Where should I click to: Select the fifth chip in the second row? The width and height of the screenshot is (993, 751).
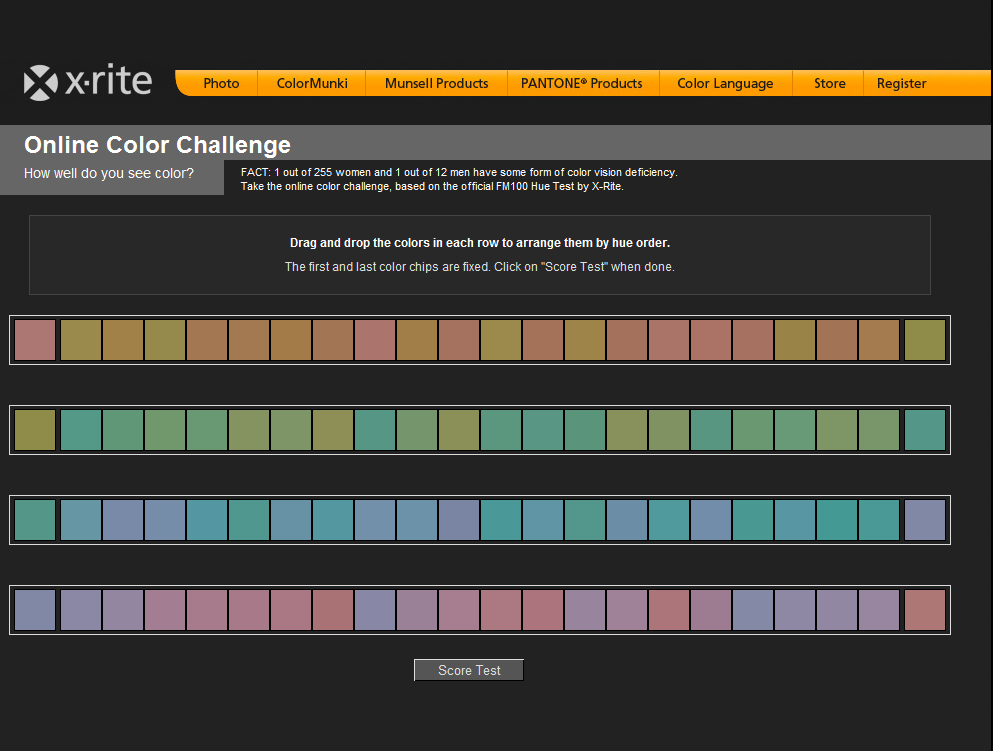point(207,430)
